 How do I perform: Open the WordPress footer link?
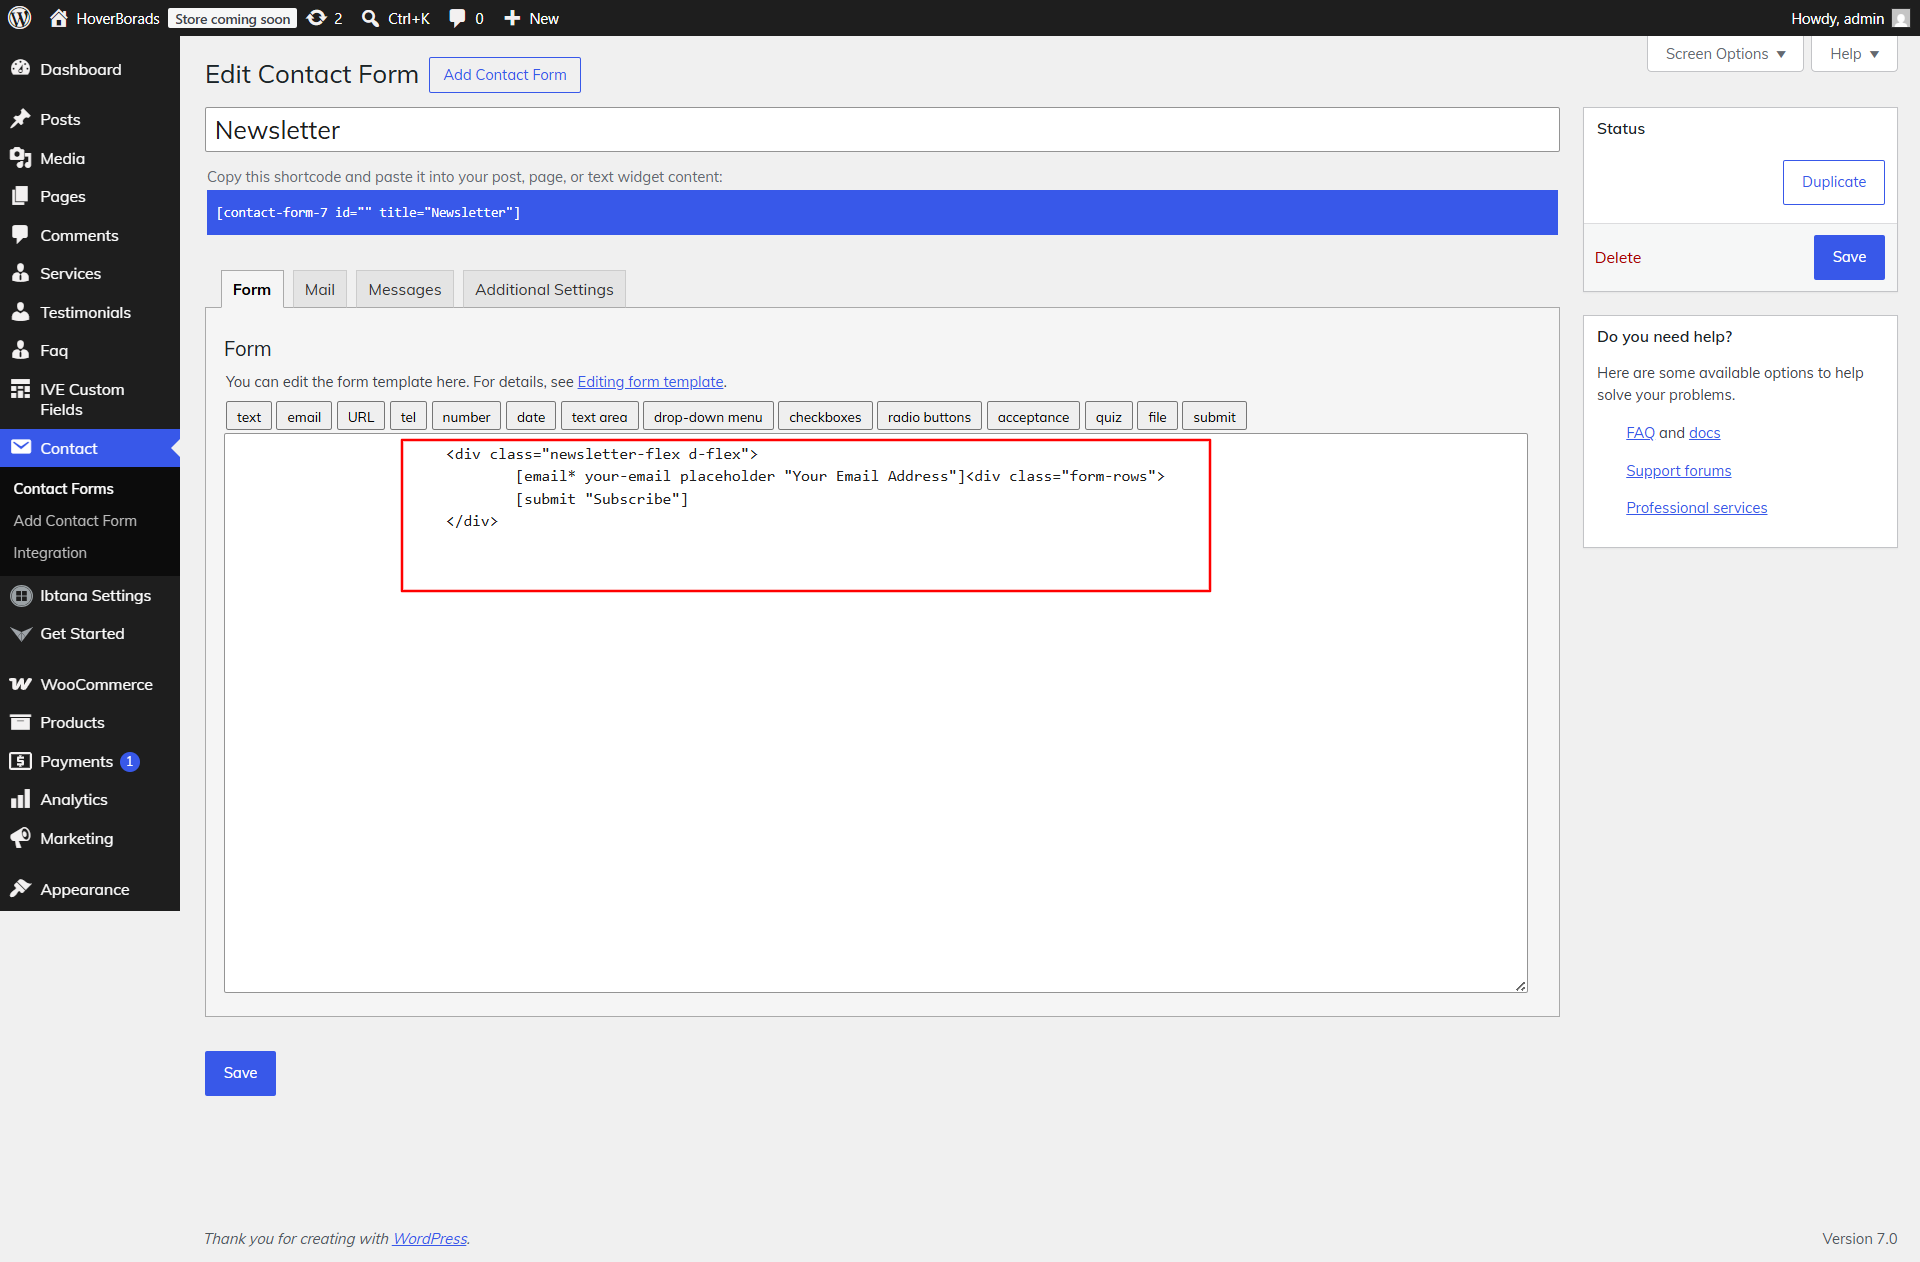click(430, 1238)
